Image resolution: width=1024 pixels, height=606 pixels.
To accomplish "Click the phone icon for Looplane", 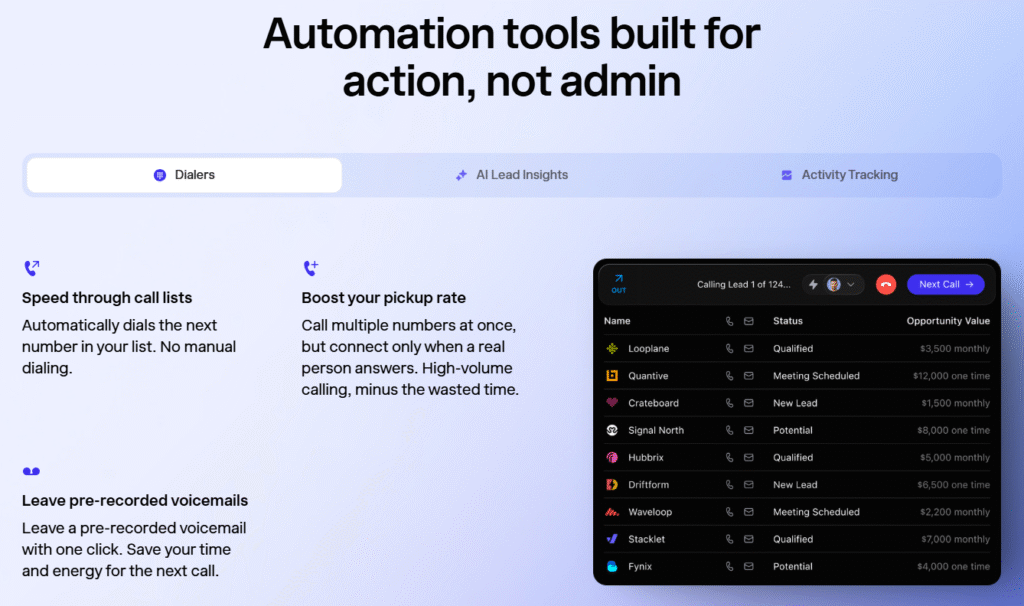I will (729, 349).
